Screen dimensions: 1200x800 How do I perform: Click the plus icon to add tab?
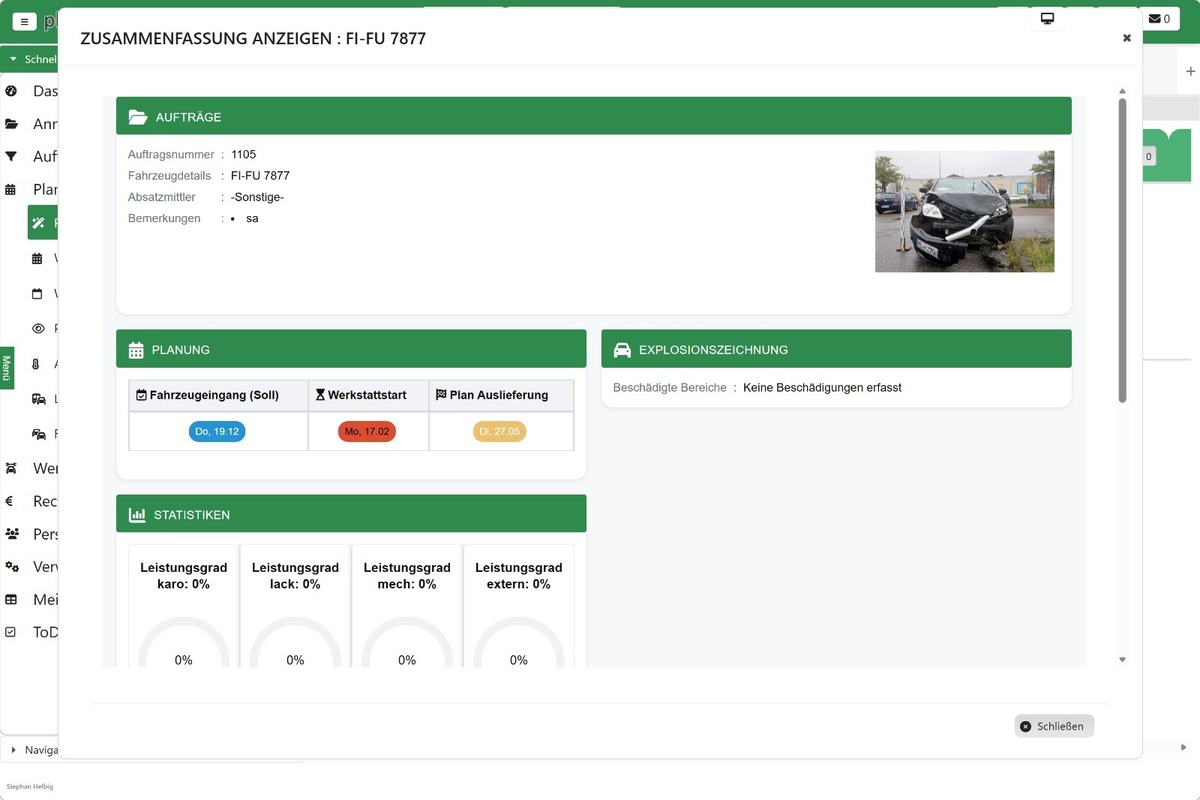click(1190, 72)
